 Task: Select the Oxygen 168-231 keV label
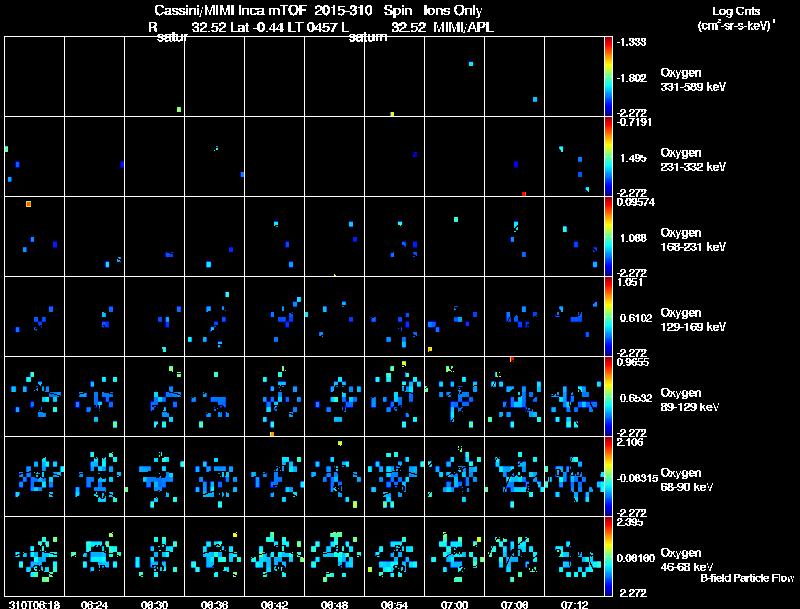pyautogui.click(x=693, y=240)
